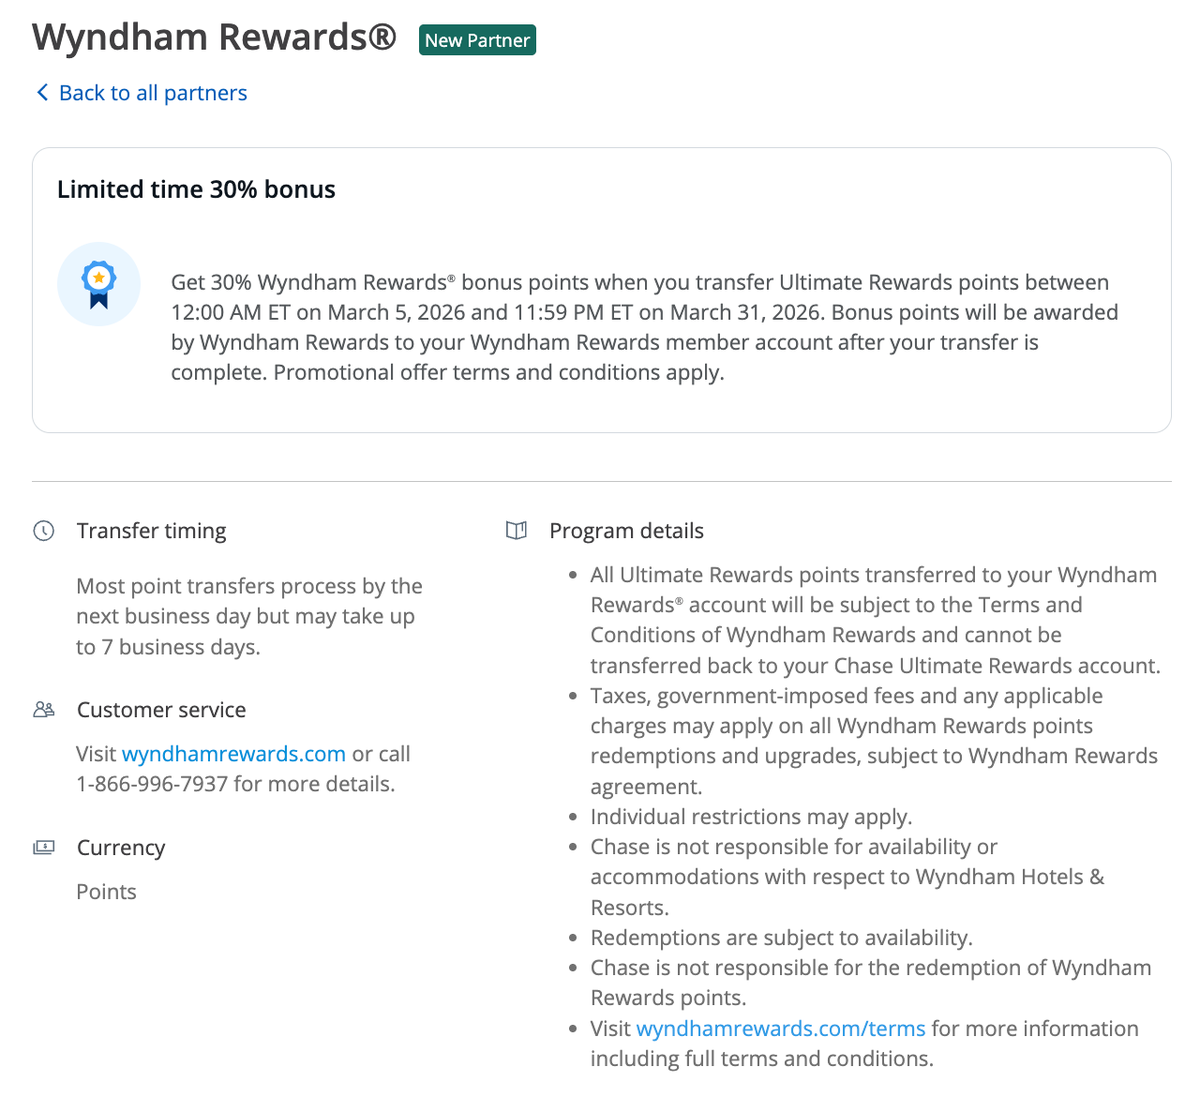Click the back chevron before 'Back to all partners'

[41, 91]
